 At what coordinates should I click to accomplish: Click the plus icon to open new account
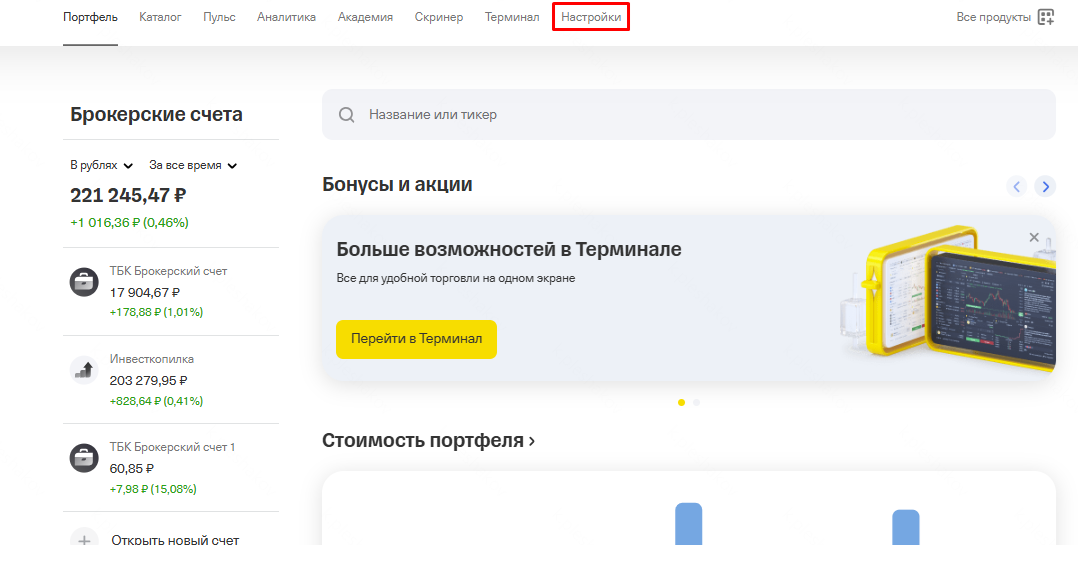(84, 540)
